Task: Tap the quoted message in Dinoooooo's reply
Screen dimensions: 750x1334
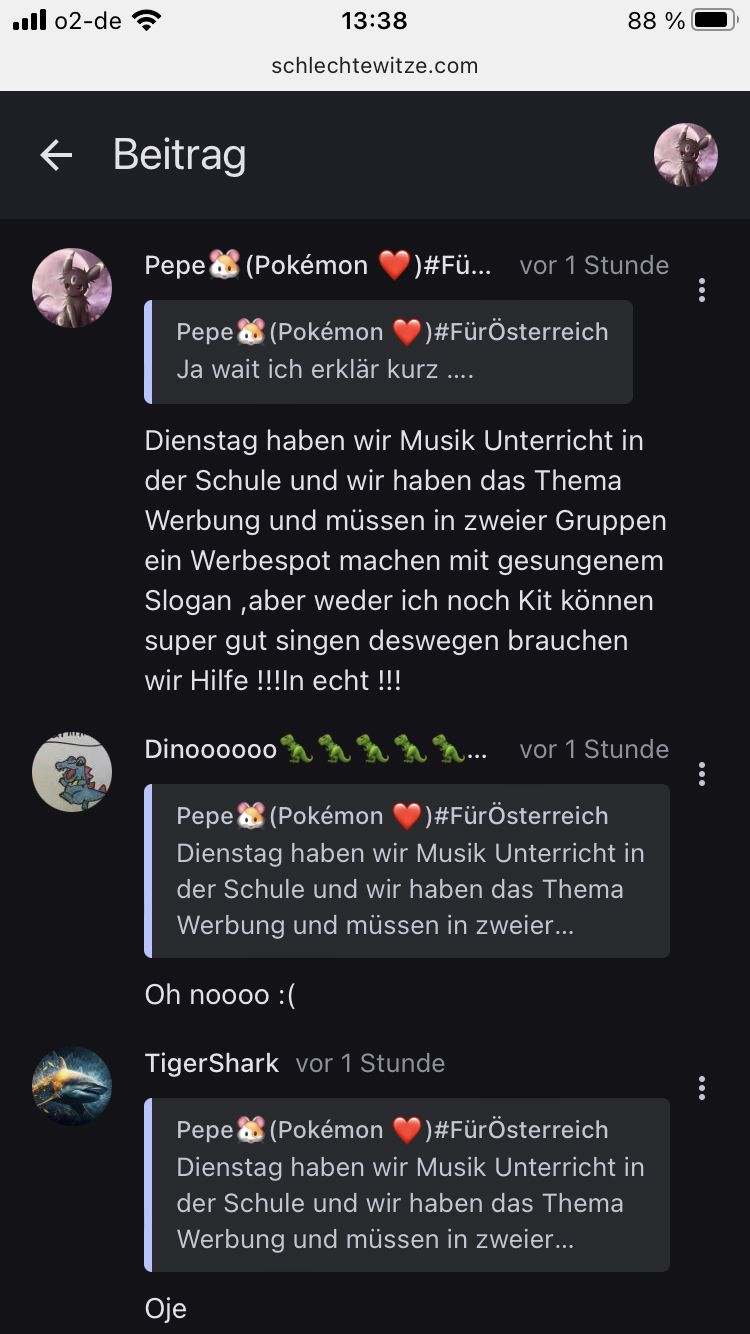Action: [408, 870]
